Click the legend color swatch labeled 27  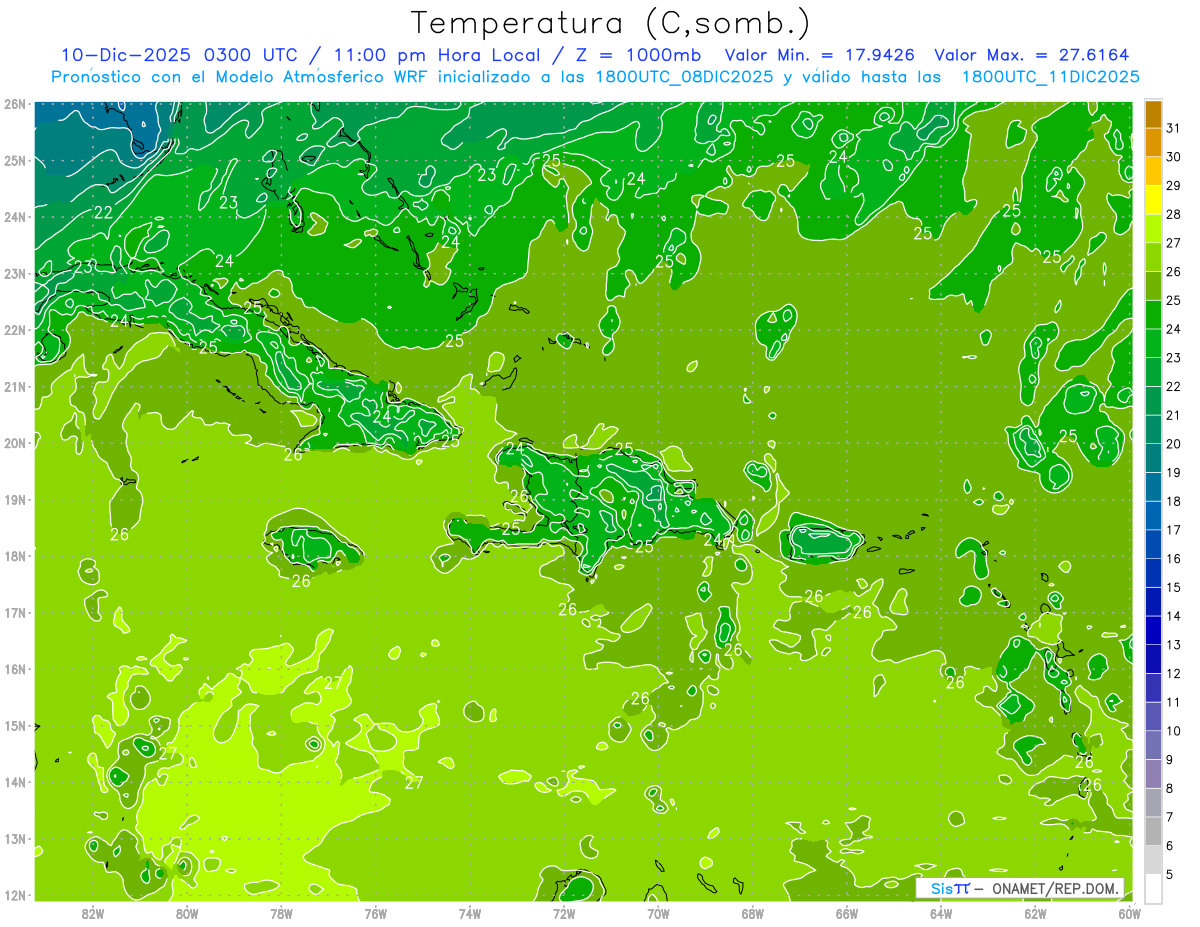click(1153, 229)
